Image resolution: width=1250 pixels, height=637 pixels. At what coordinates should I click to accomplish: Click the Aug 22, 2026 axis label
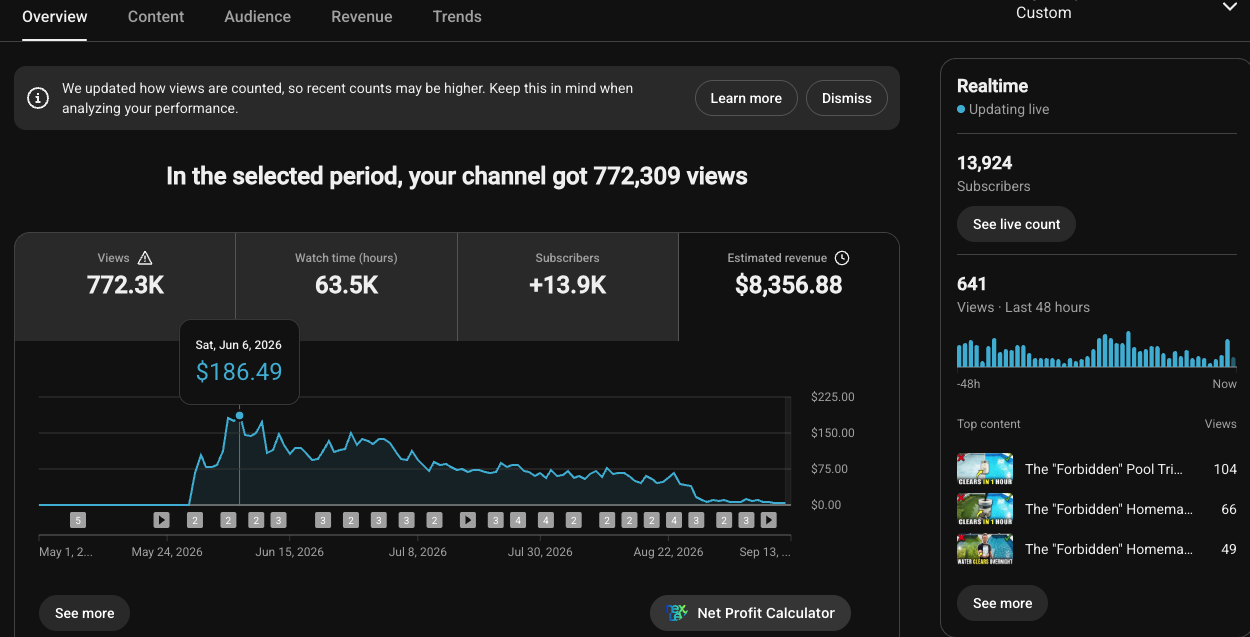tap(668, 552)
